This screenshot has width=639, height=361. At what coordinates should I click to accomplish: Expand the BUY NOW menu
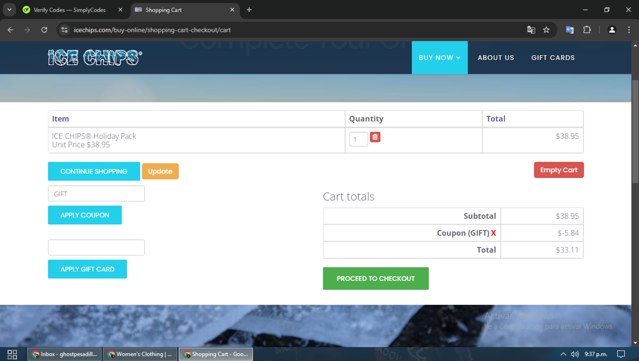point(439,57)
